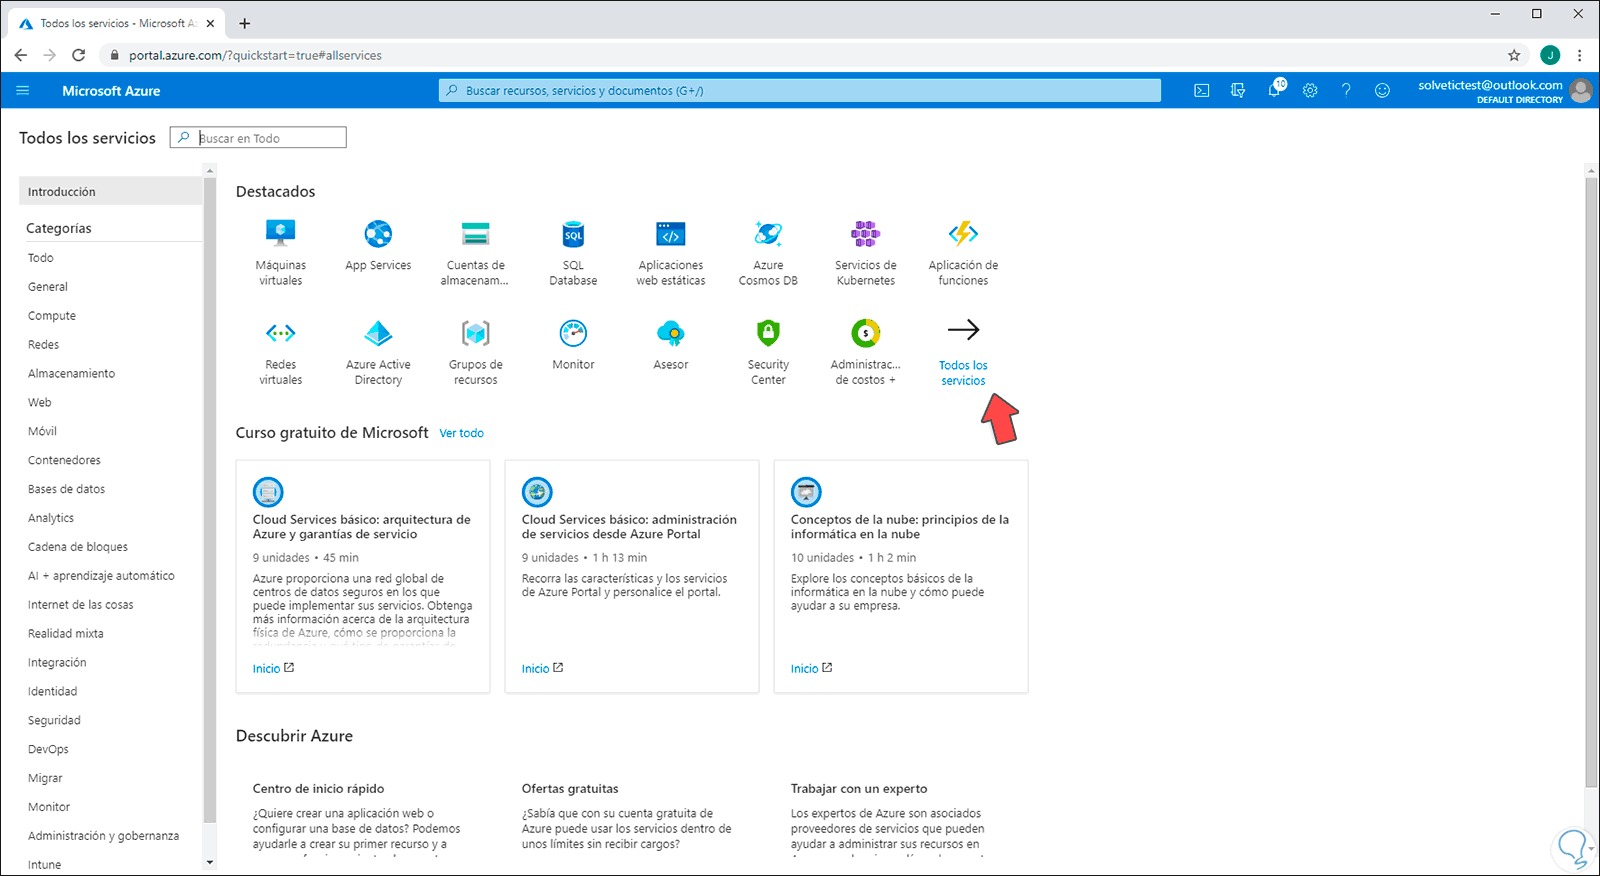Open Servicios de Kubernetes icon
This screenshot has height=876, width=1600.
click(x=866, y=234)
